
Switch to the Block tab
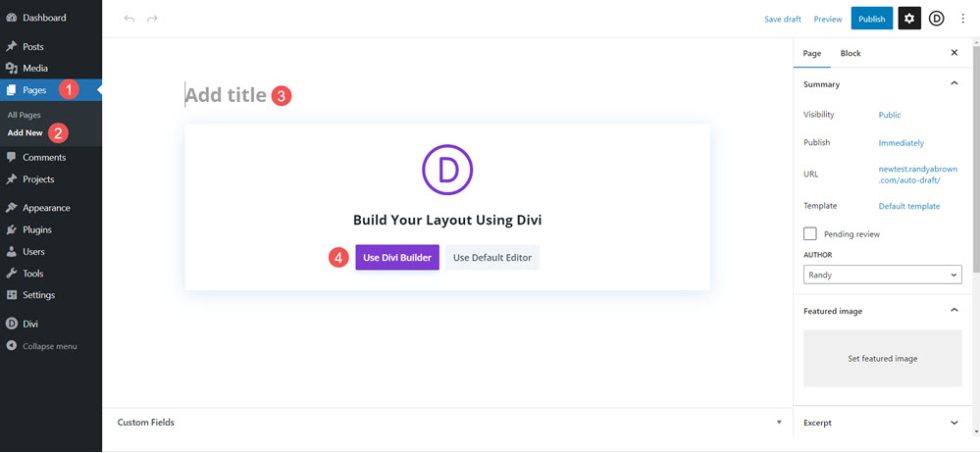click(x=850, y=53)
